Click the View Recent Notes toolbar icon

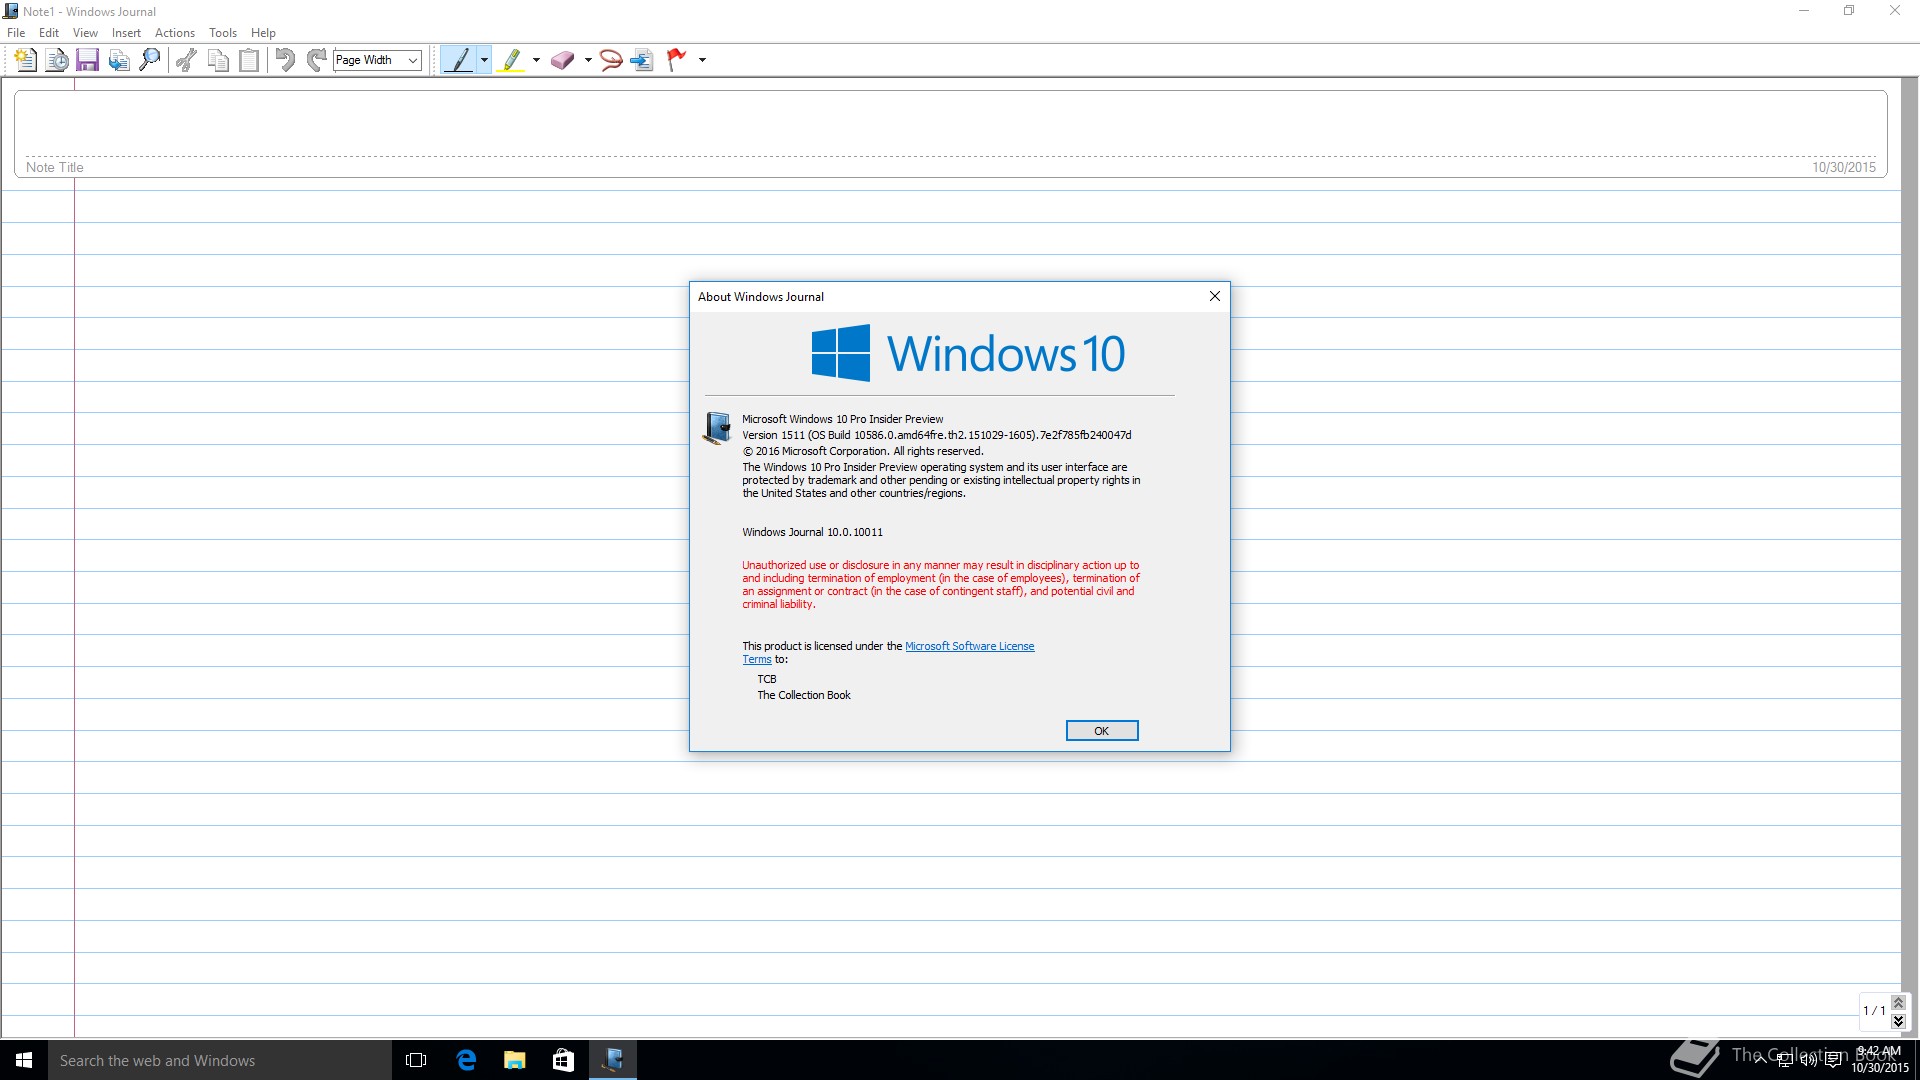pyautogui.click(x=57, y=60)
